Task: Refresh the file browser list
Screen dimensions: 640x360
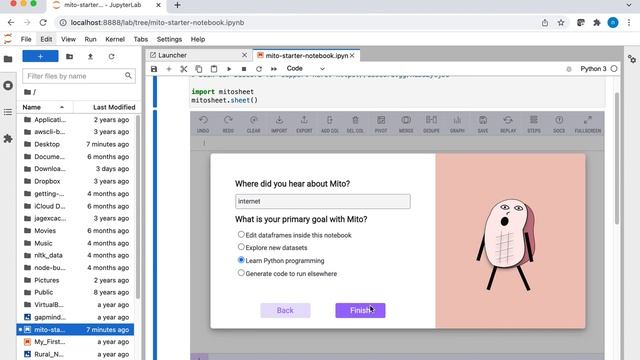Action: tap(111, 56)
